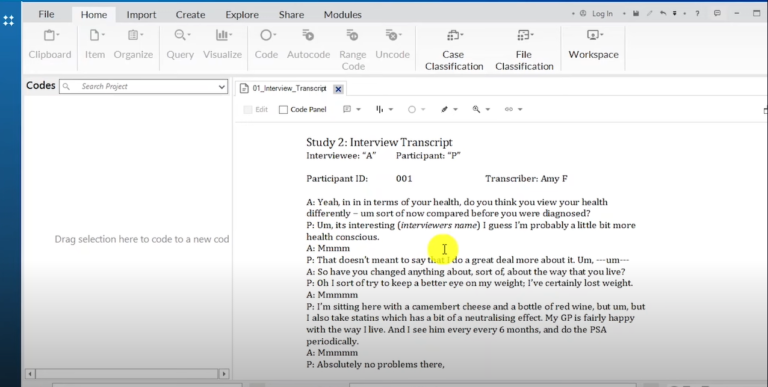The height and width of the screenshot is (387, 768).
Task: Switch to the Modules ribbon tab
Action: tap(342, 15)
